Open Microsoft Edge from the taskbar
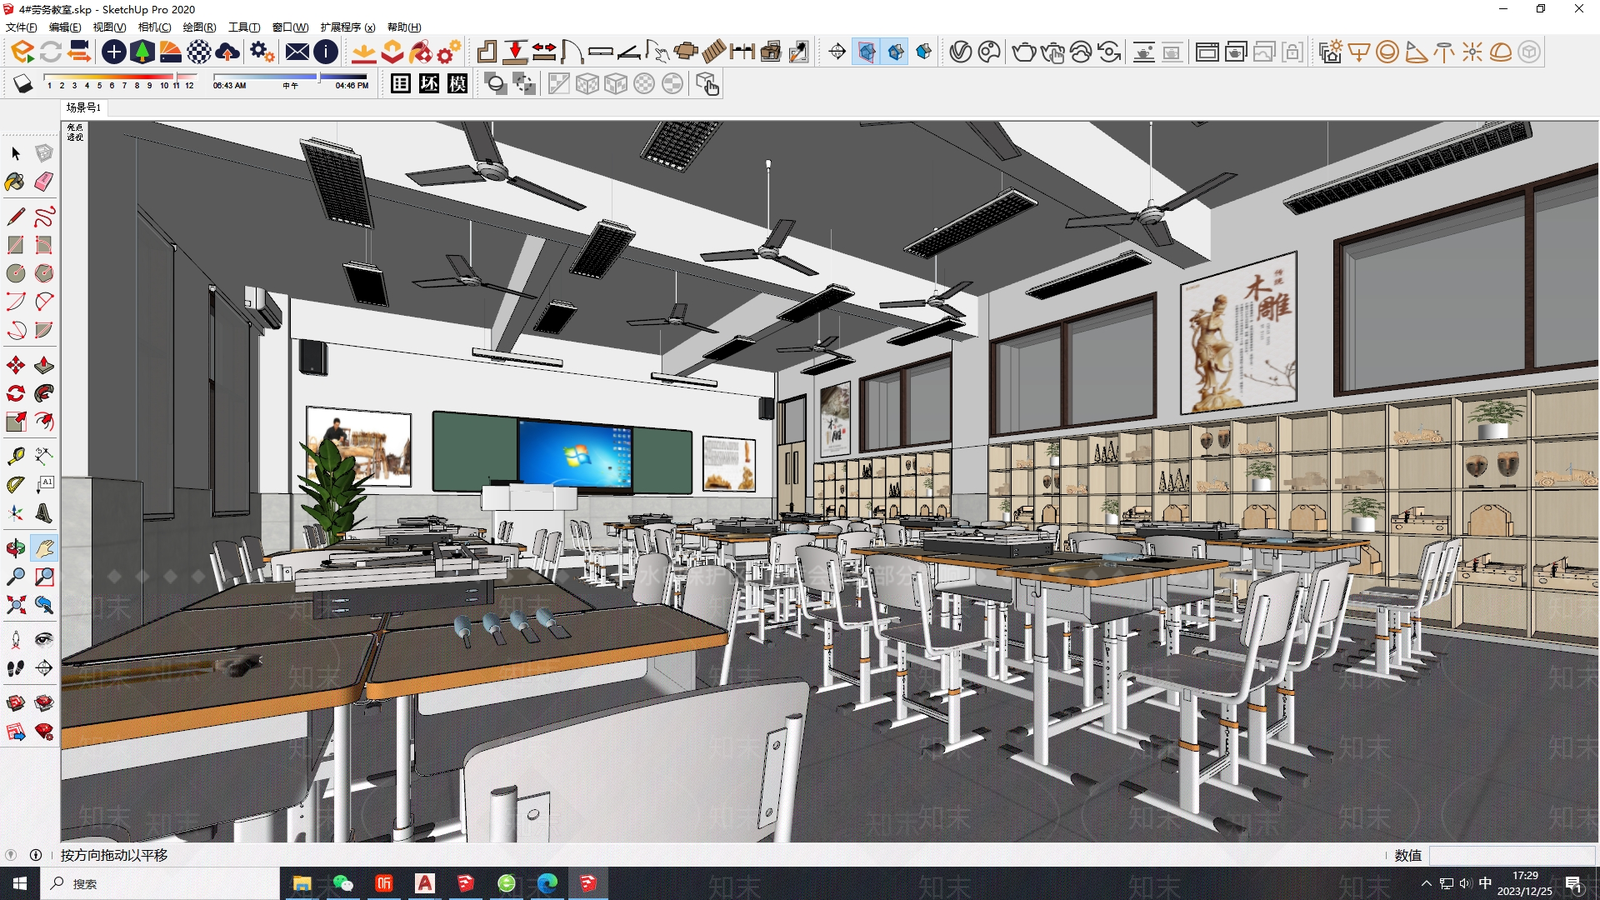 coord(547,884)
